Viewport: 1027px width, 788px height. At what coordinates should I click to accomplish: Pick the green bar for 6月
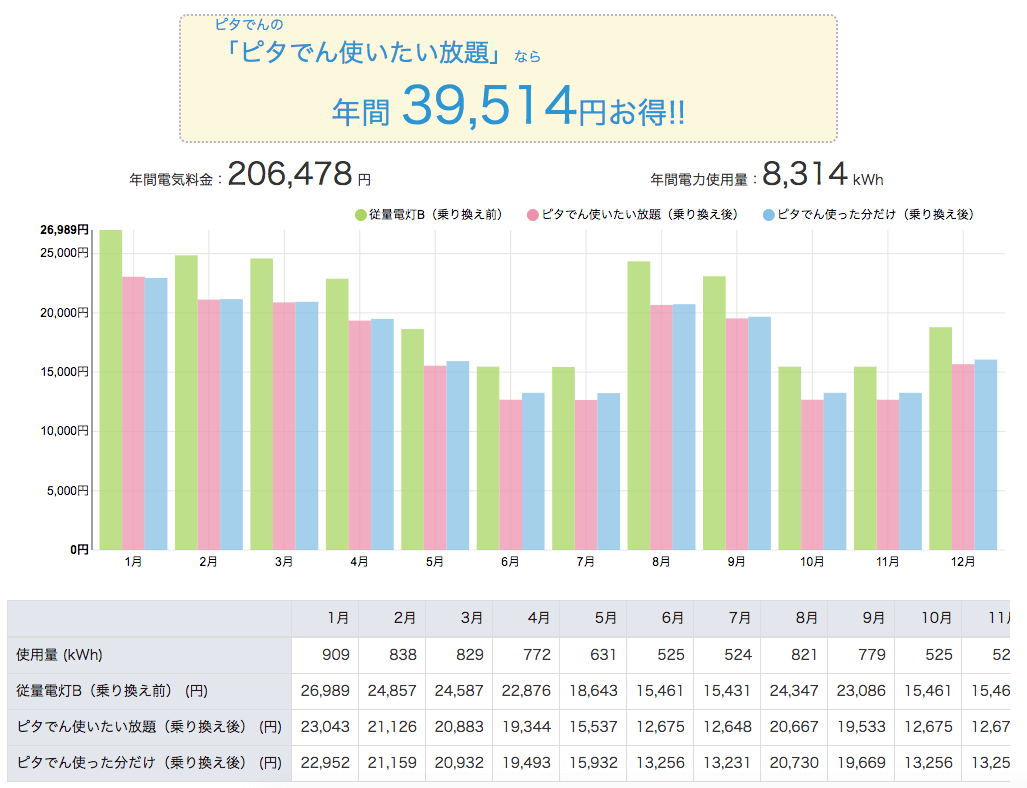488,459
